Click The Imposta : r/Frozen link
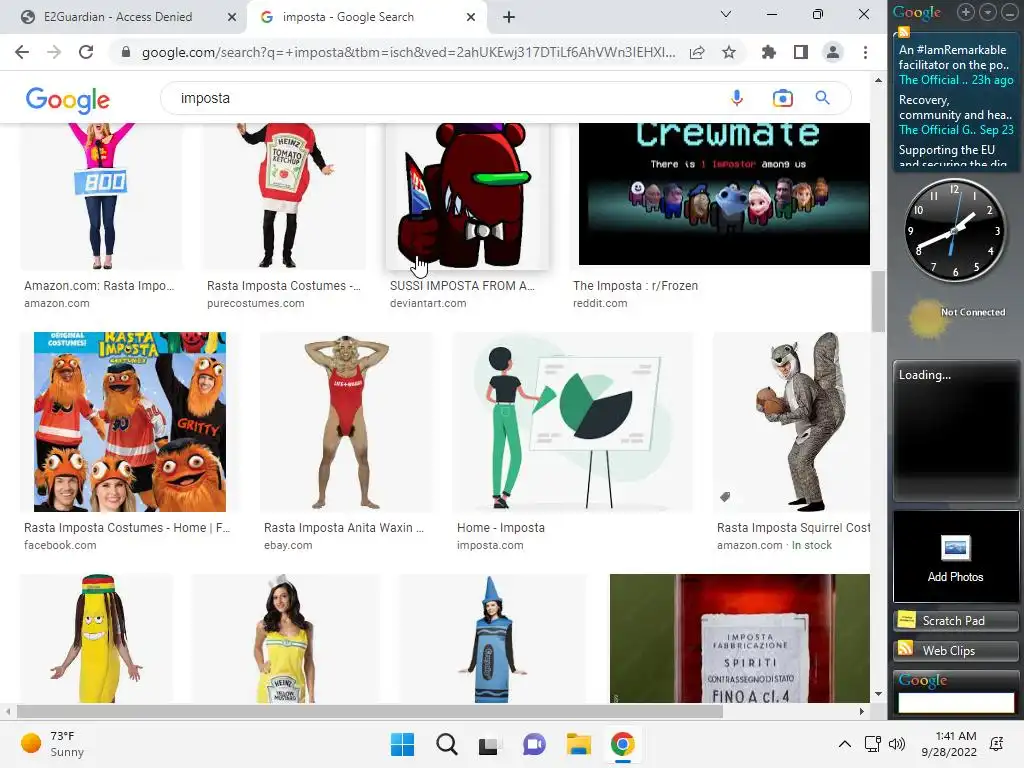The height and width of the screenshot is (768, 1024). (635, 285)
